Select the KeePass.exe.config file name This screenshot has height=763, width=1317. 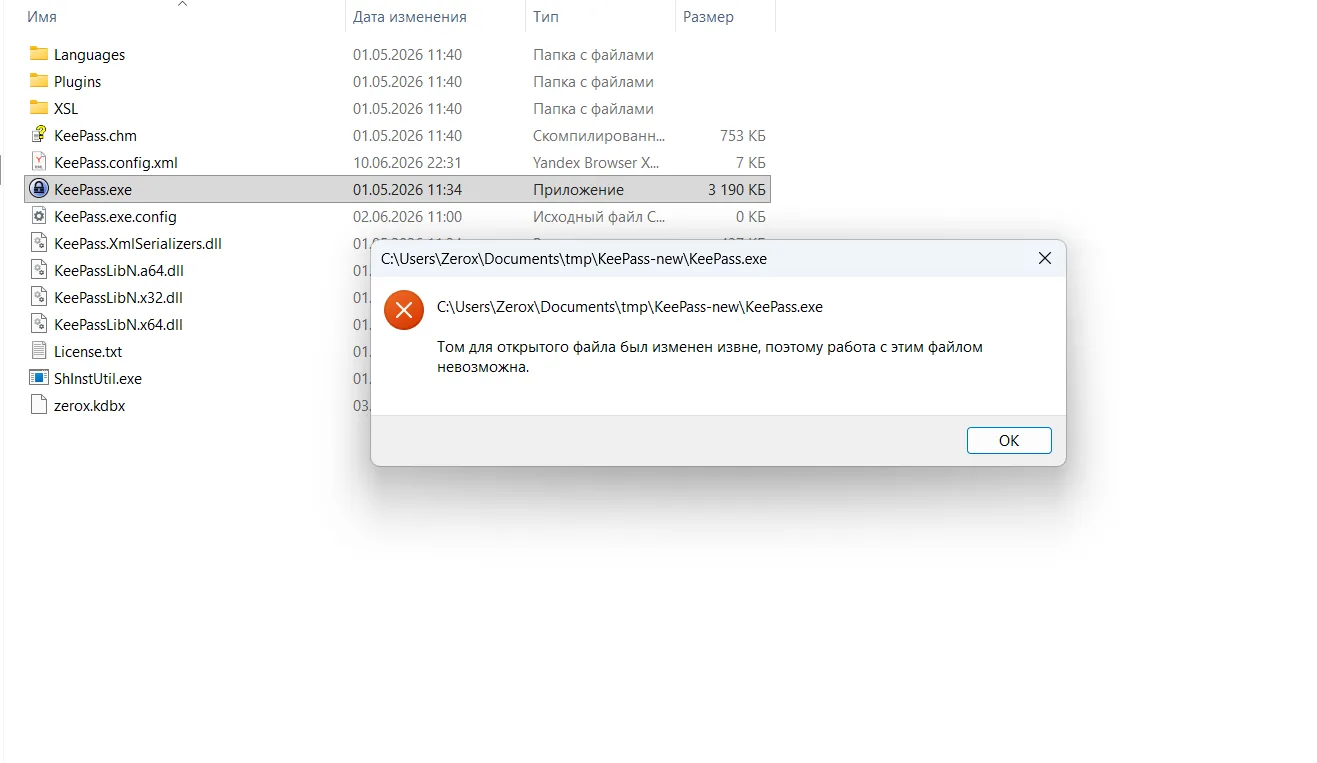coord(116,217)
